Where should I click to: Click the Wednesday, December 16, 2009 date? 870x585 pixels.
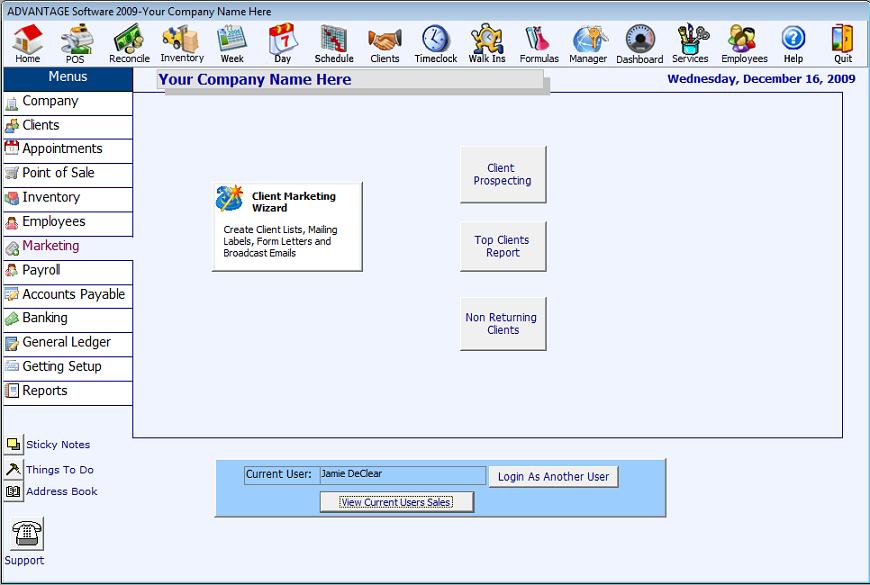pyautogui.click(x=761, y=79)
